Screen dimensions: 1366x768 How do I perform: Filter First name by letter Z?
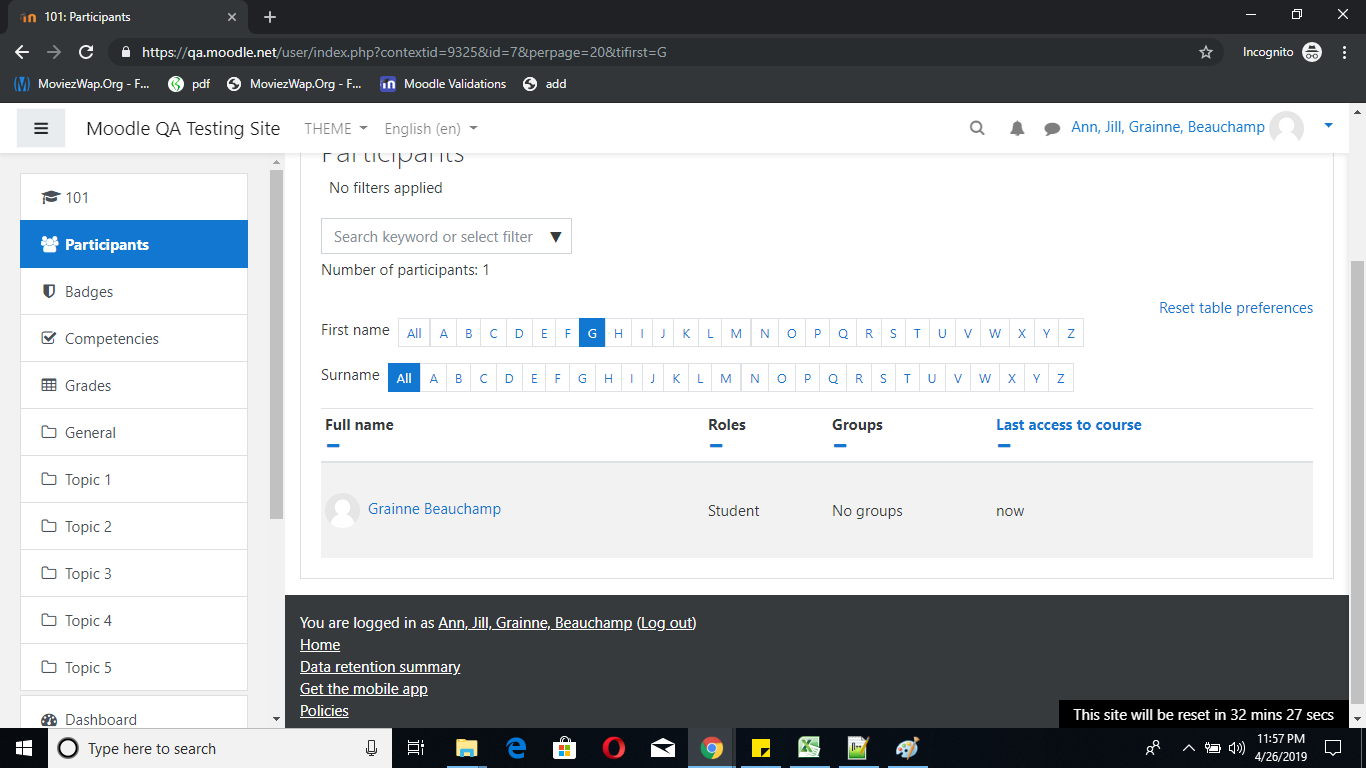[1071, 333]
